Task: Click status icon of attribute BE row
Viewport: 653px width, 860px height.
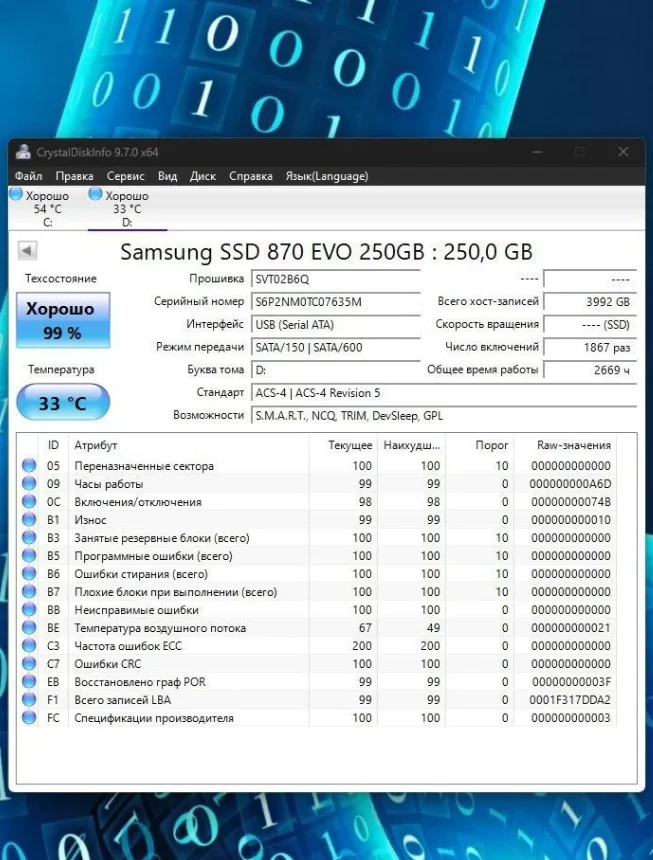Action: 29,627
